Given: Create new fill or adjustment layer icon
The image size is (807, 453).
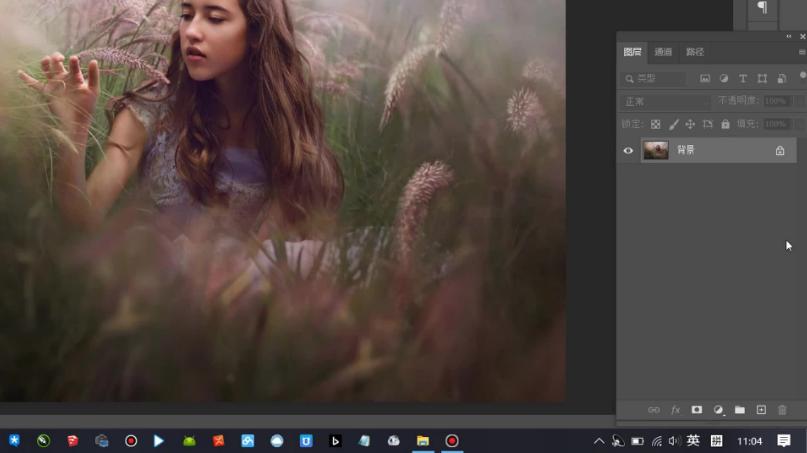Looking at the screenshot, I should pos(718,410).
